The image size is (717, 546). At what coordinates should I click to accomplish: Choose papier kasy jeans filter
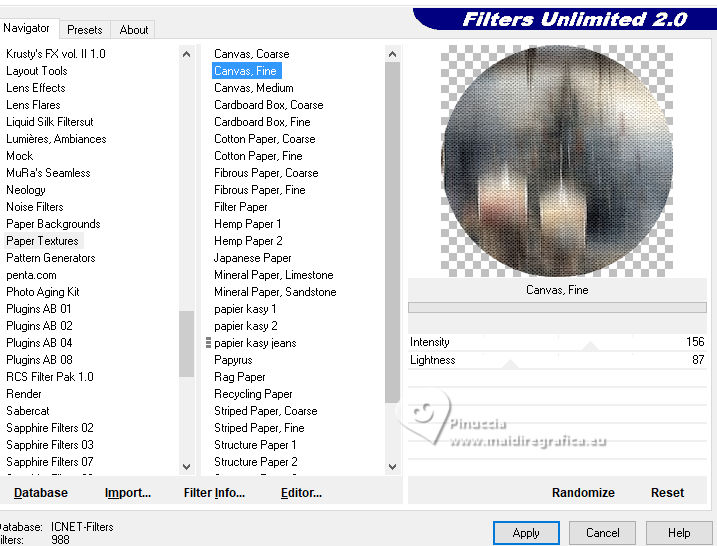(x=255, y=343)
